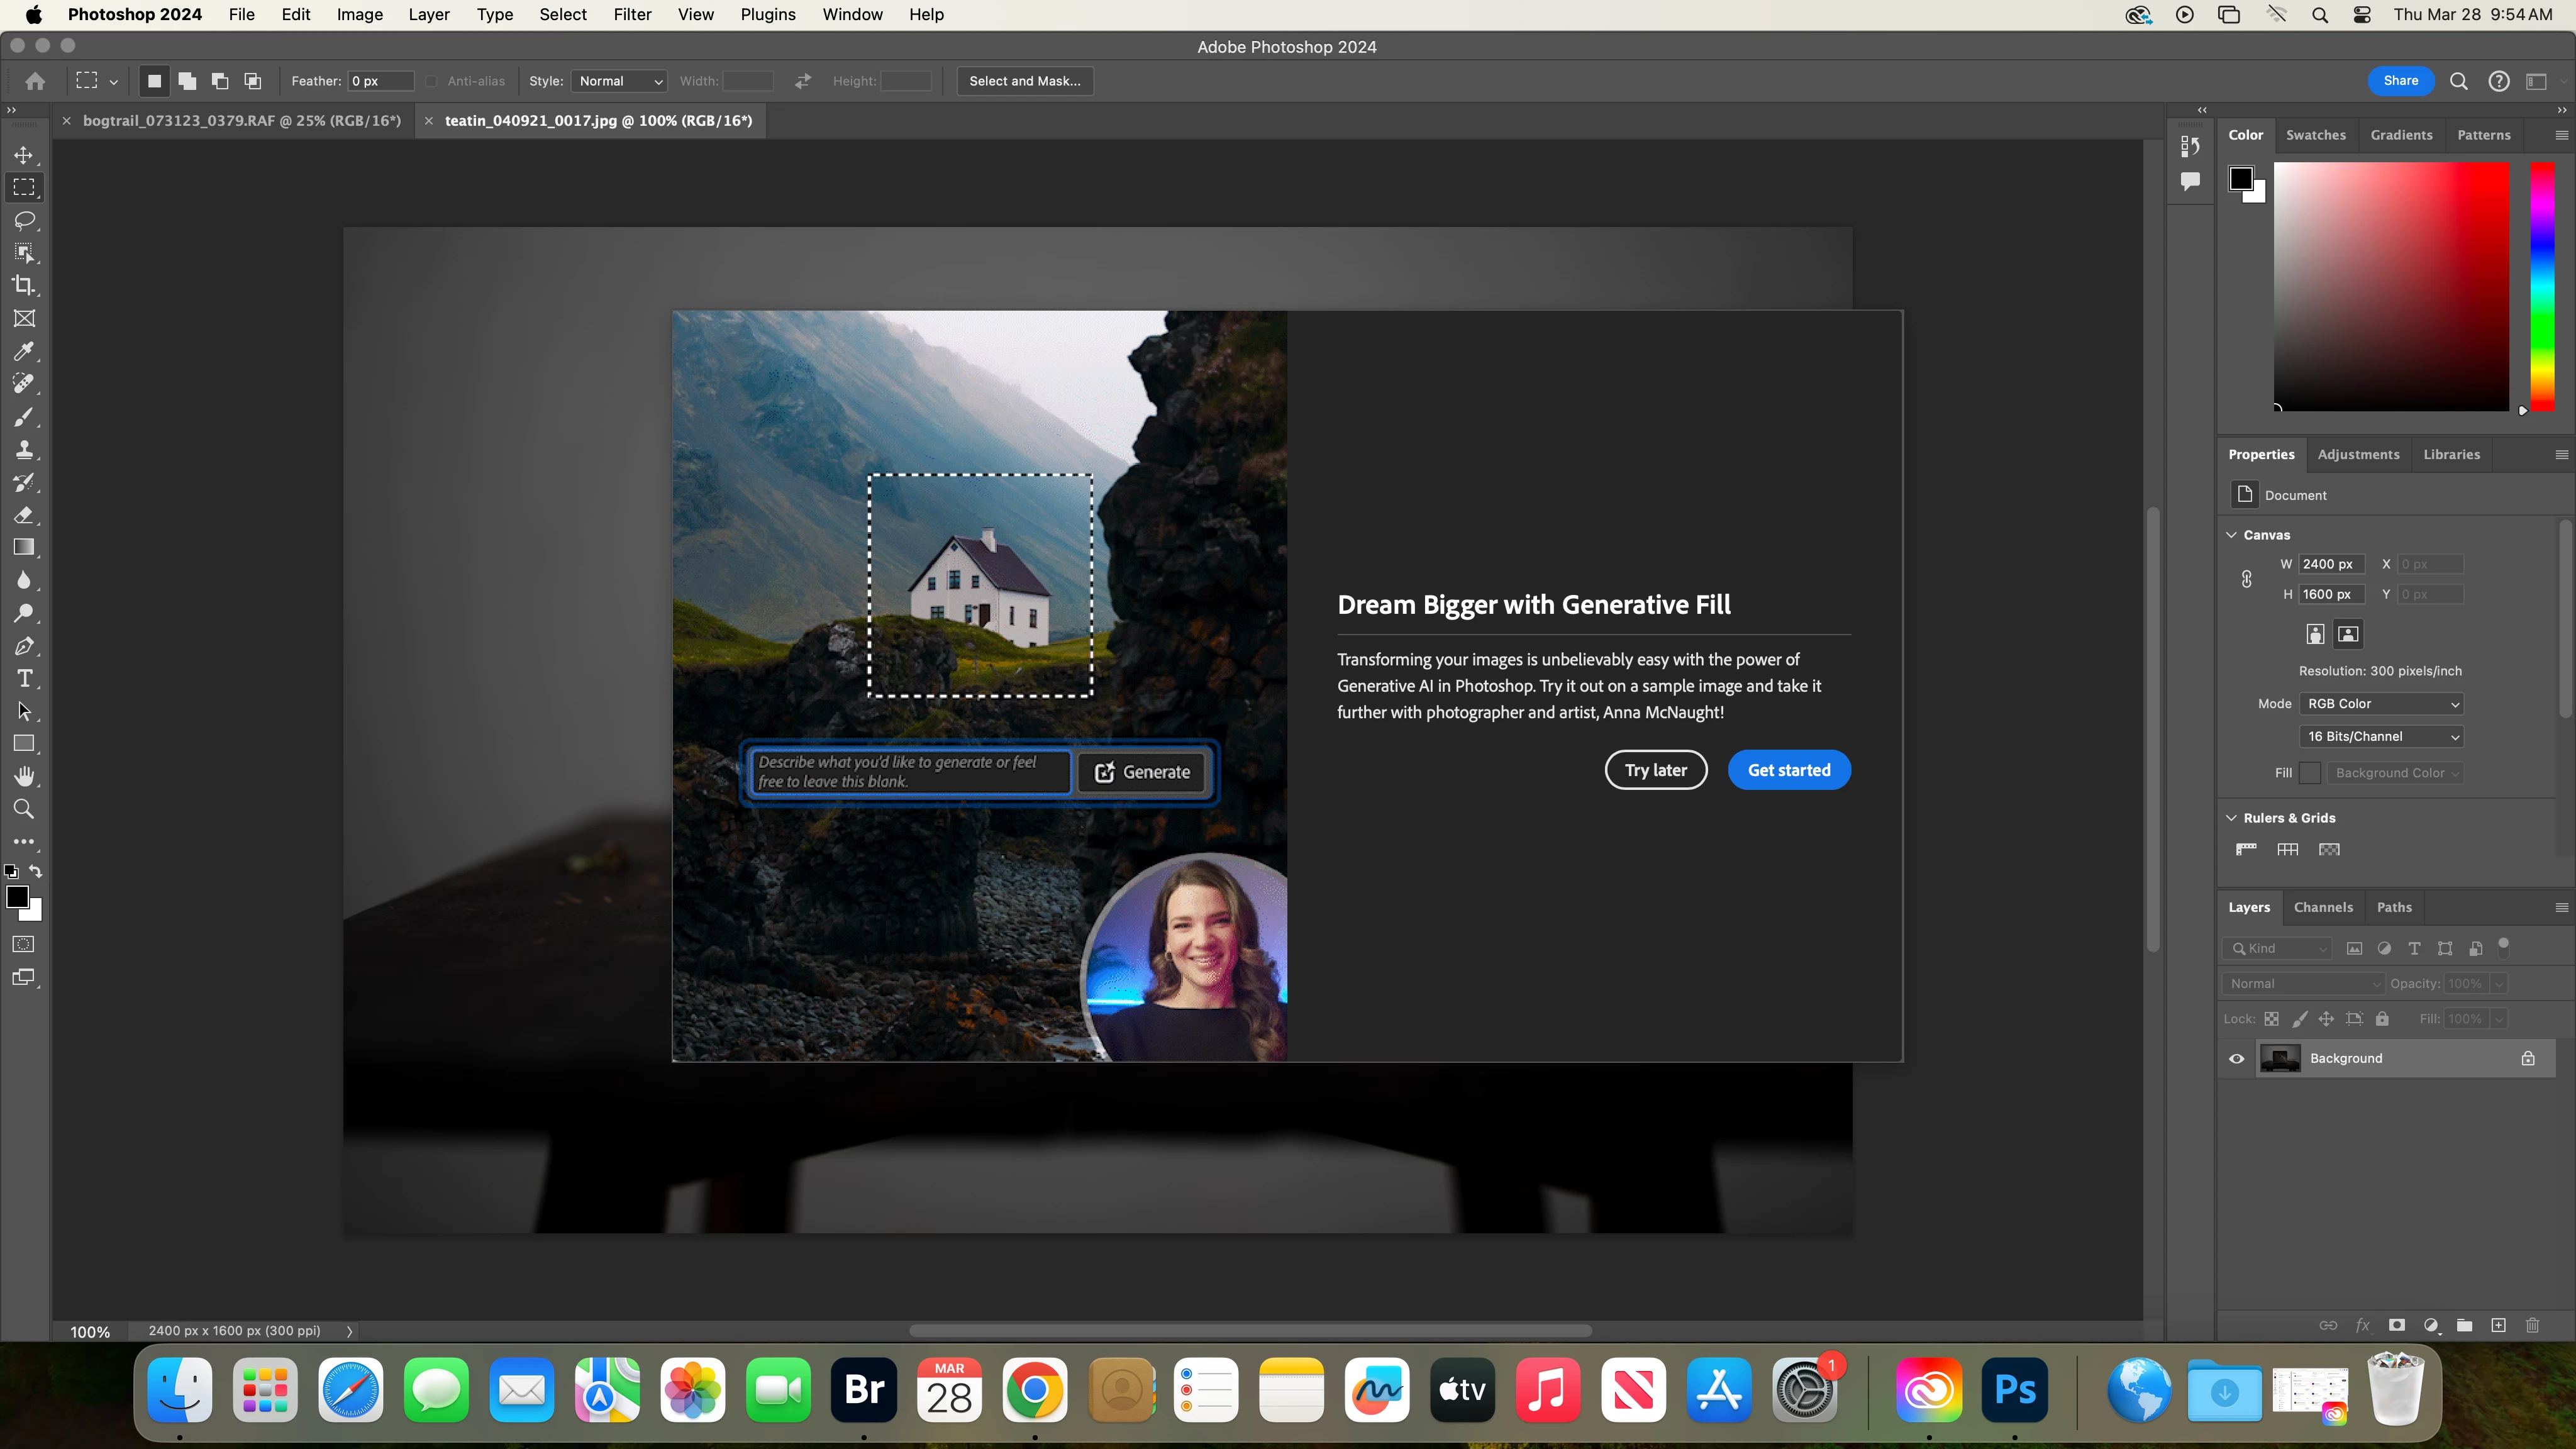Toggle the rulers icon in Rulers & Grids
The height and width of the screenshot is (1449, 2576).
click(x=2246, y=849)
